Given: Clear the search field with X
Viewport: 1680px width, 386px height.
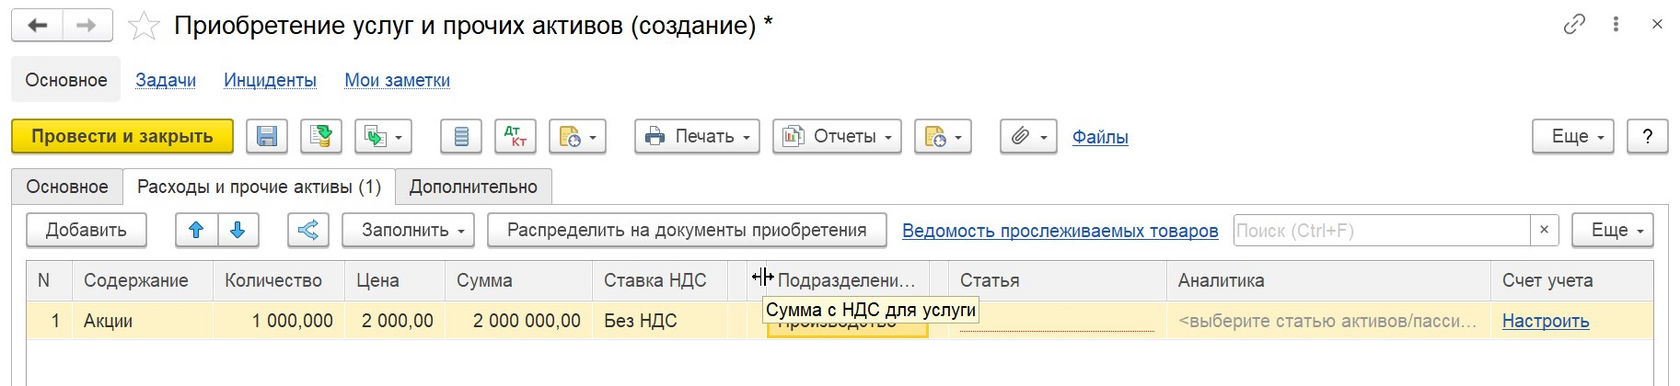Looking at the screenshot, I should [1544, 230].
